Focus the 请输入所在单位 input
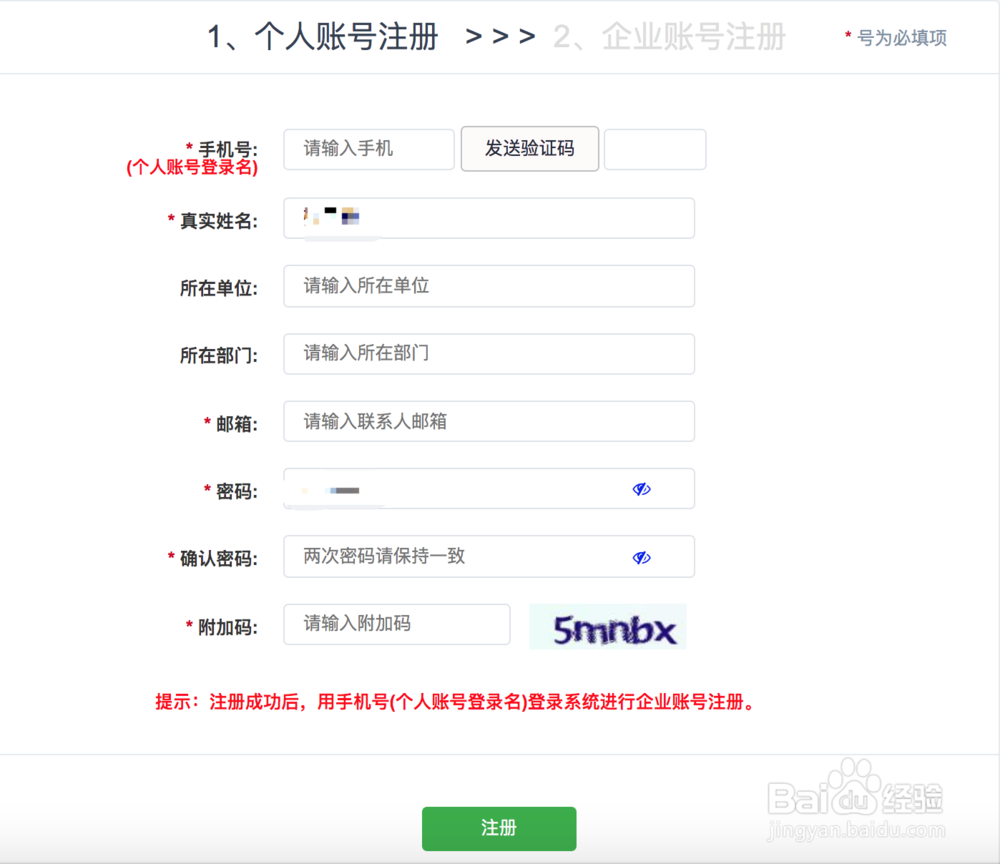Screen dimensions: 1000x864 coord(488,286)
